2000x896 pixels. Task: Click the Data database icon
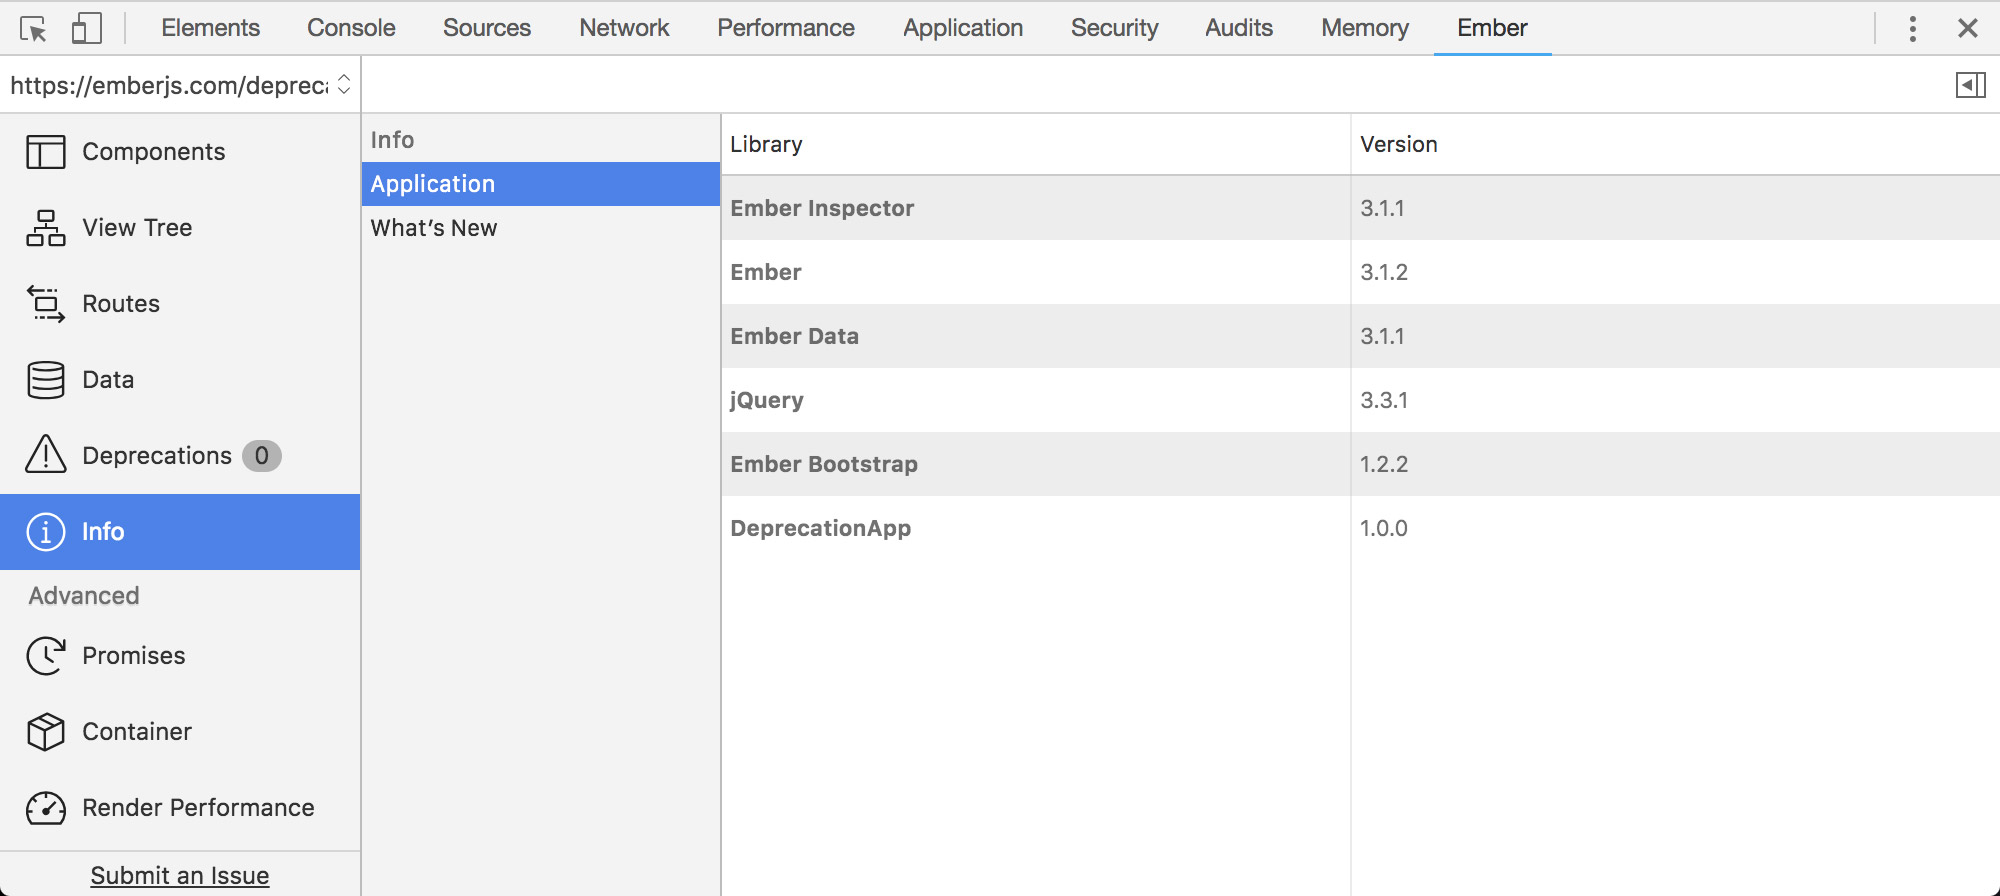pyautogui.click(x=46, y=380)
